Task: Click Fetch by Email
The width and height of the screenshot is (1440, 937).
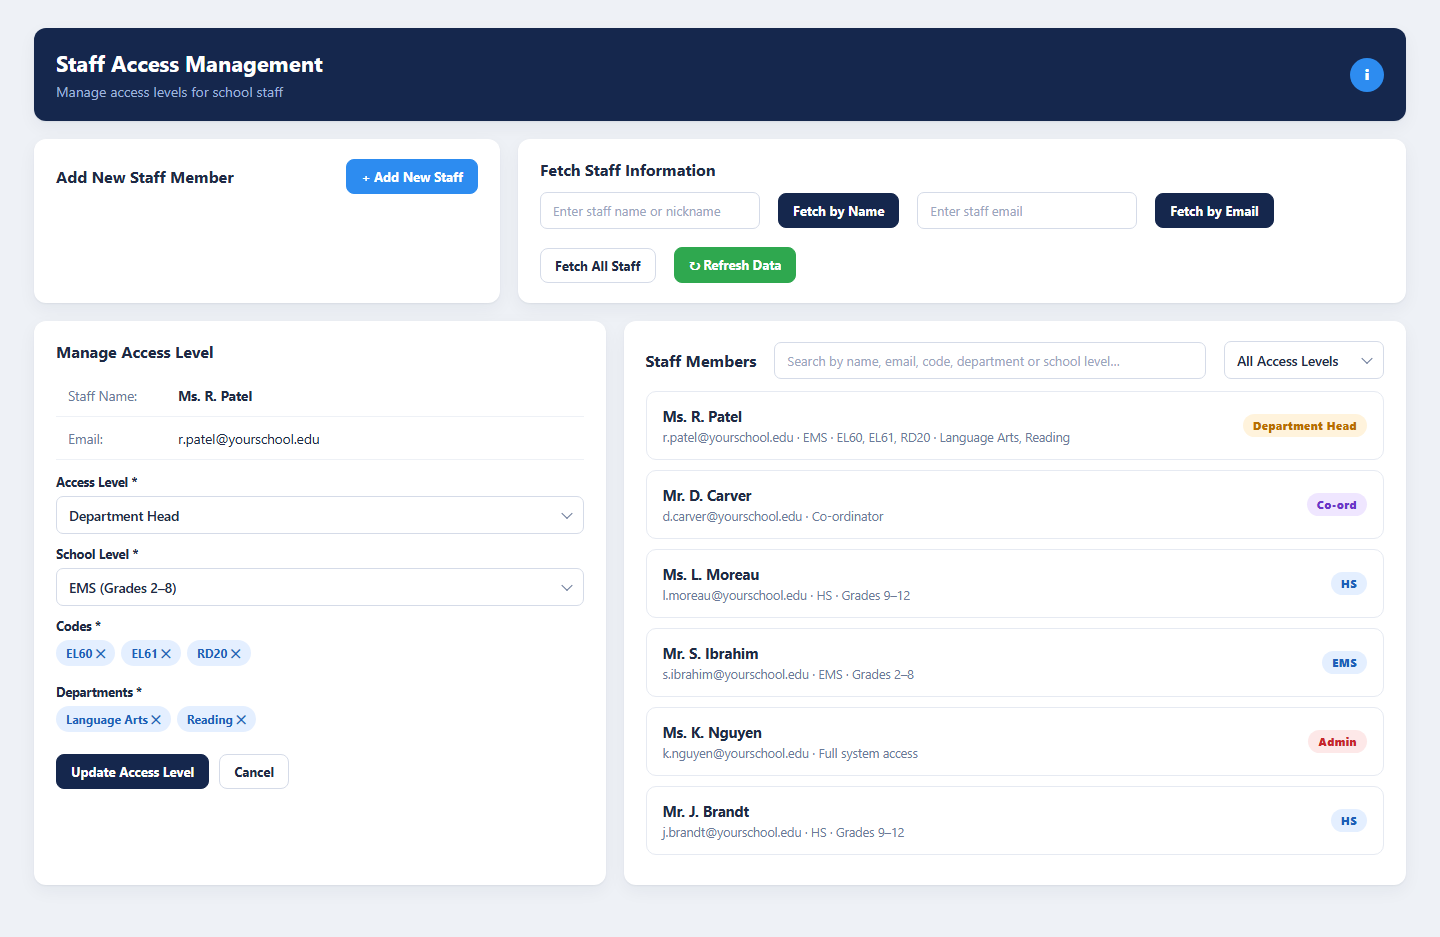Action: [1214, 211]
